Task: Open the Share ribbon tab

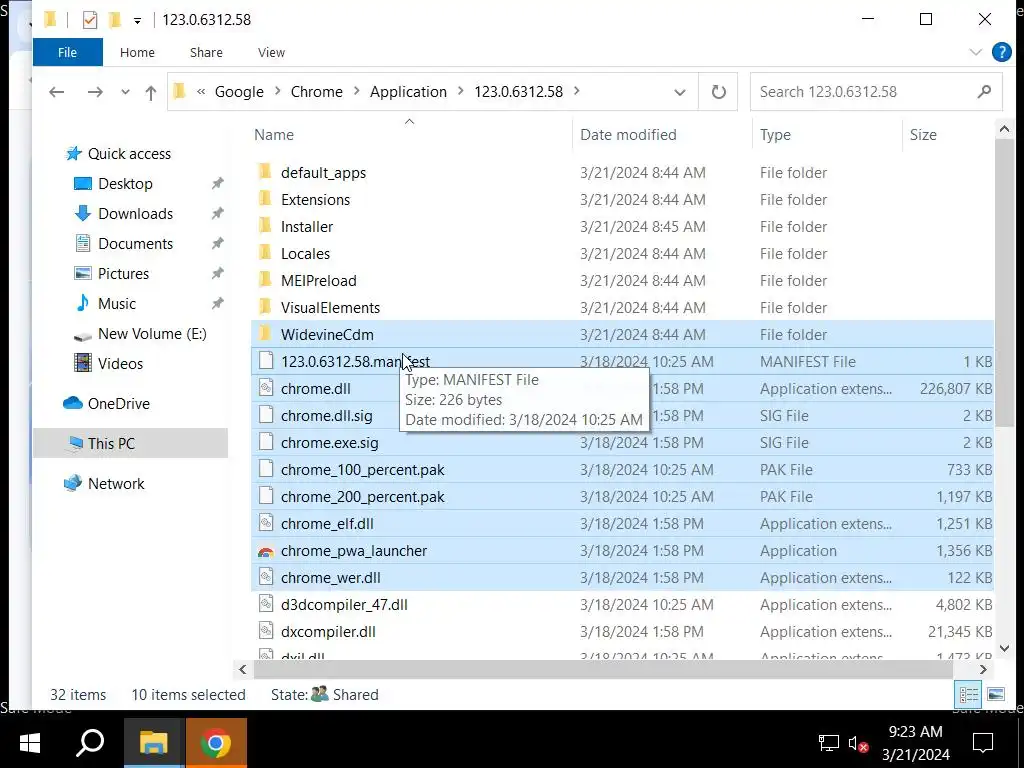Action: pyautogui.click(x=206, y=52)
